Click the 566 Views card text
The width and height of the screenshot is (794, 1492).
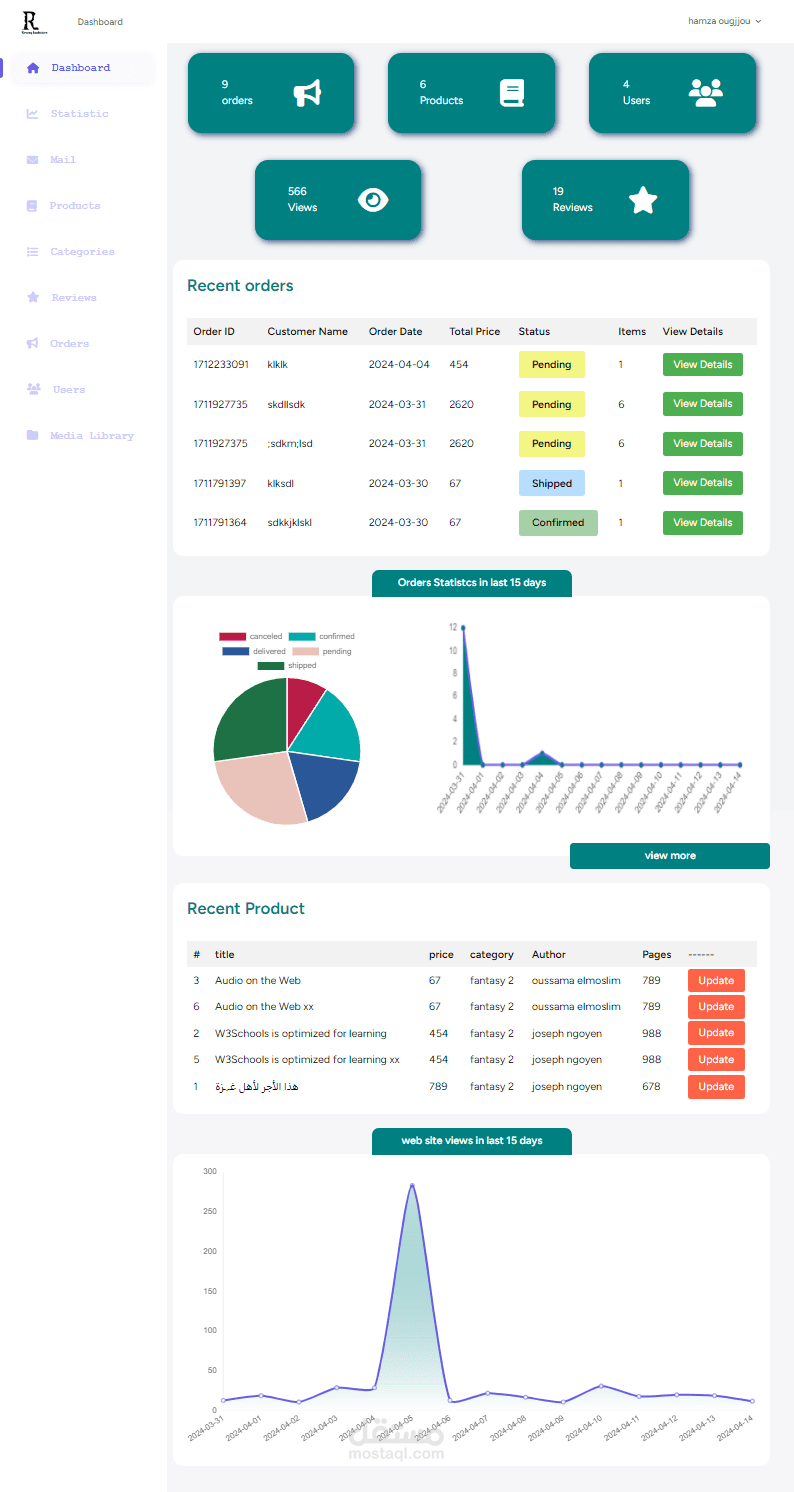302,200
